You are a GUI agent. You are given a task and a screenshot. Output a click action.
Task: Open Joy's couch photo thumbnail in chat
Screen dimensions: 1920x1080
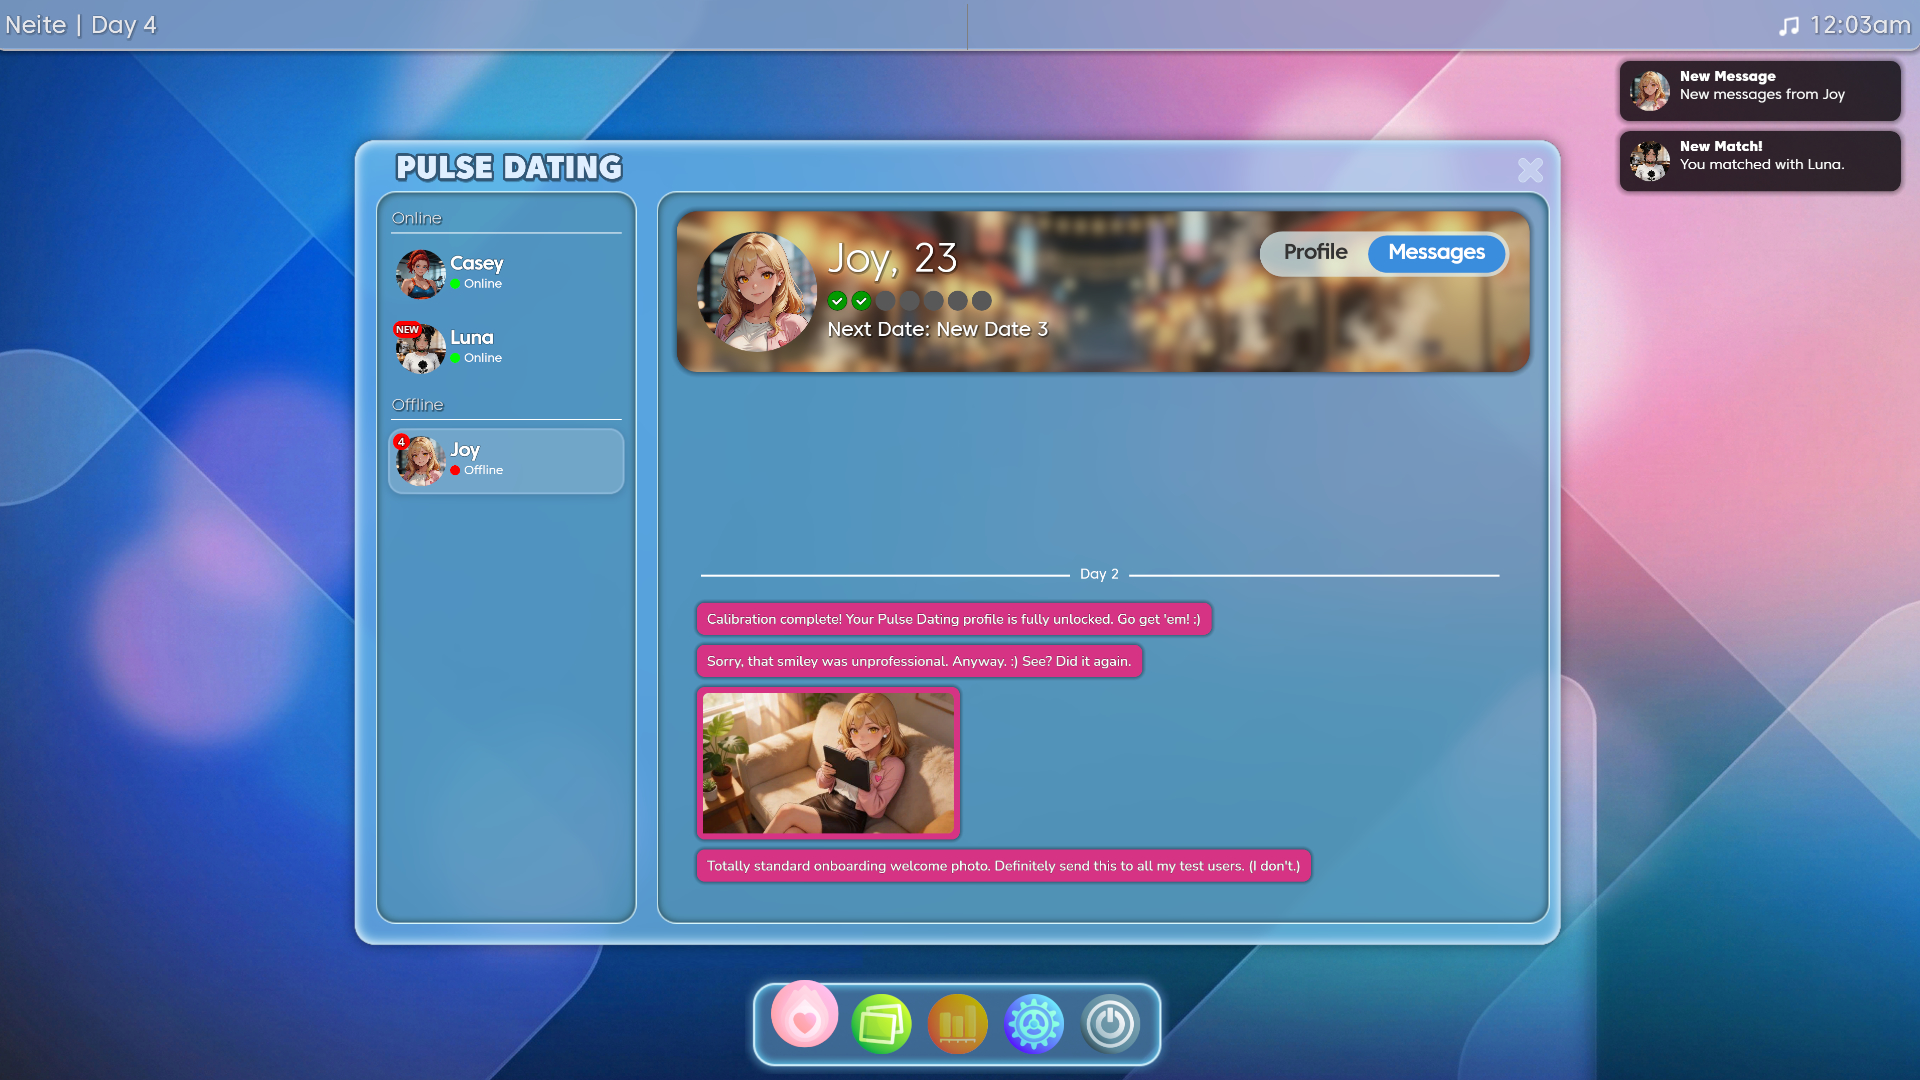(x=828, y=763)
